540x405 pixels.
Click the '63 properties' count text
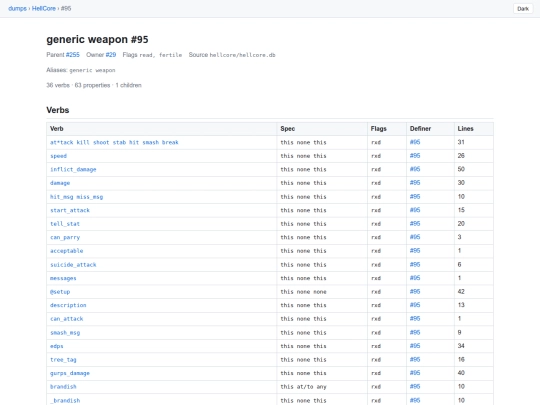[92, 85]
